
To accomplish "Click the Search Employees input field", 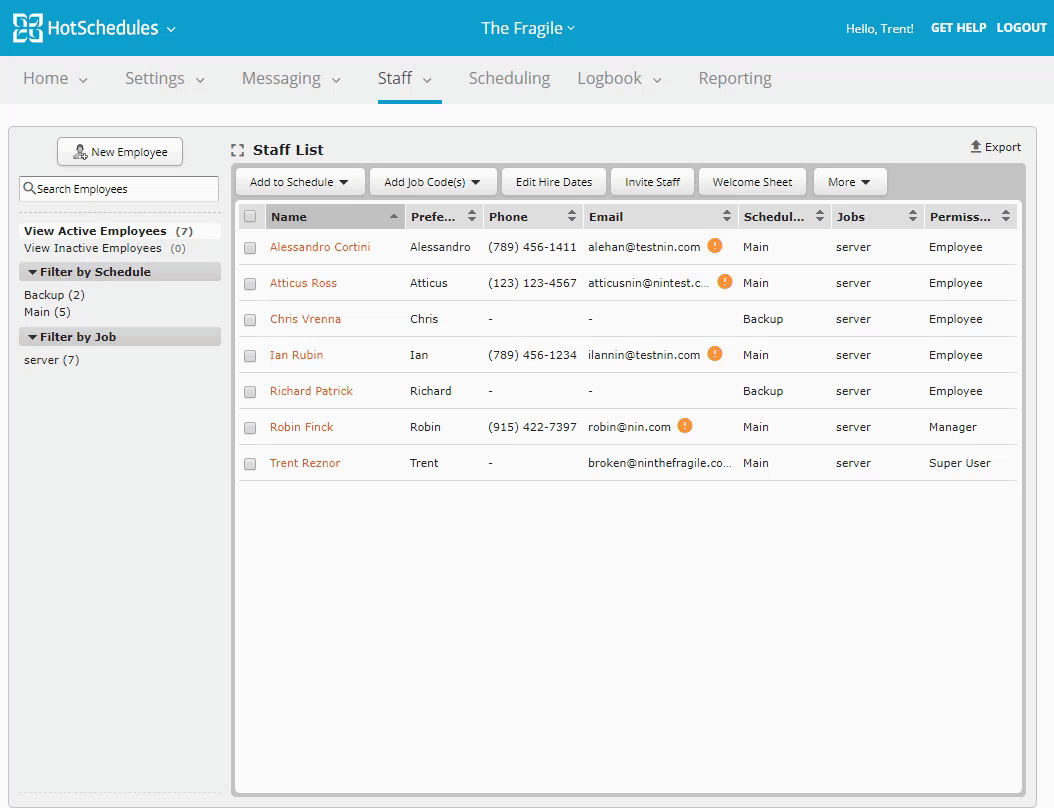I will (x=119, y=189).
